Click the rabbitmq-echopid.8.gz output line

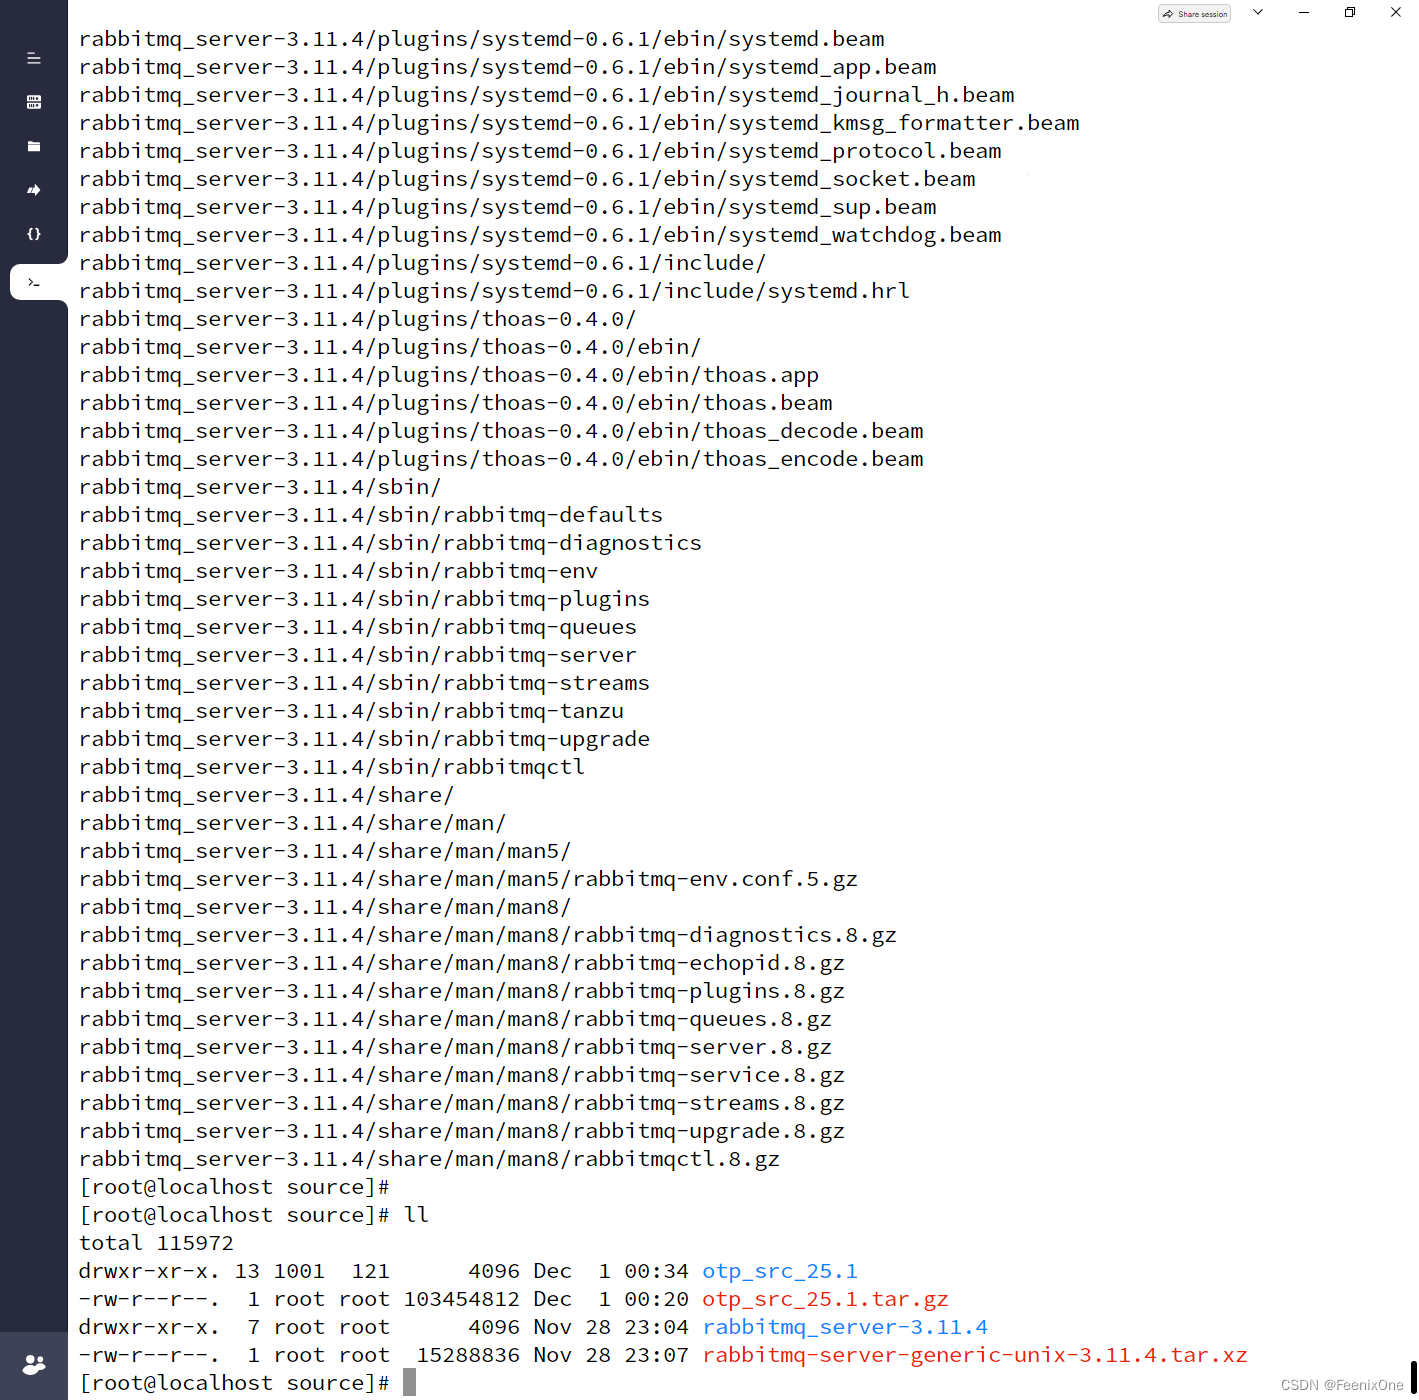462,963
